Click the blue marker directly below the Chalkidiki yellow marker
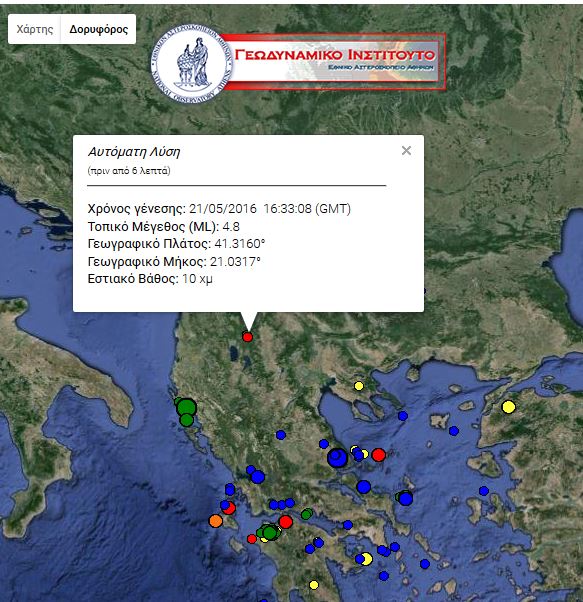The height and width of the screenshot is (602, 583). pyautogui.click(x=403, y=416)
